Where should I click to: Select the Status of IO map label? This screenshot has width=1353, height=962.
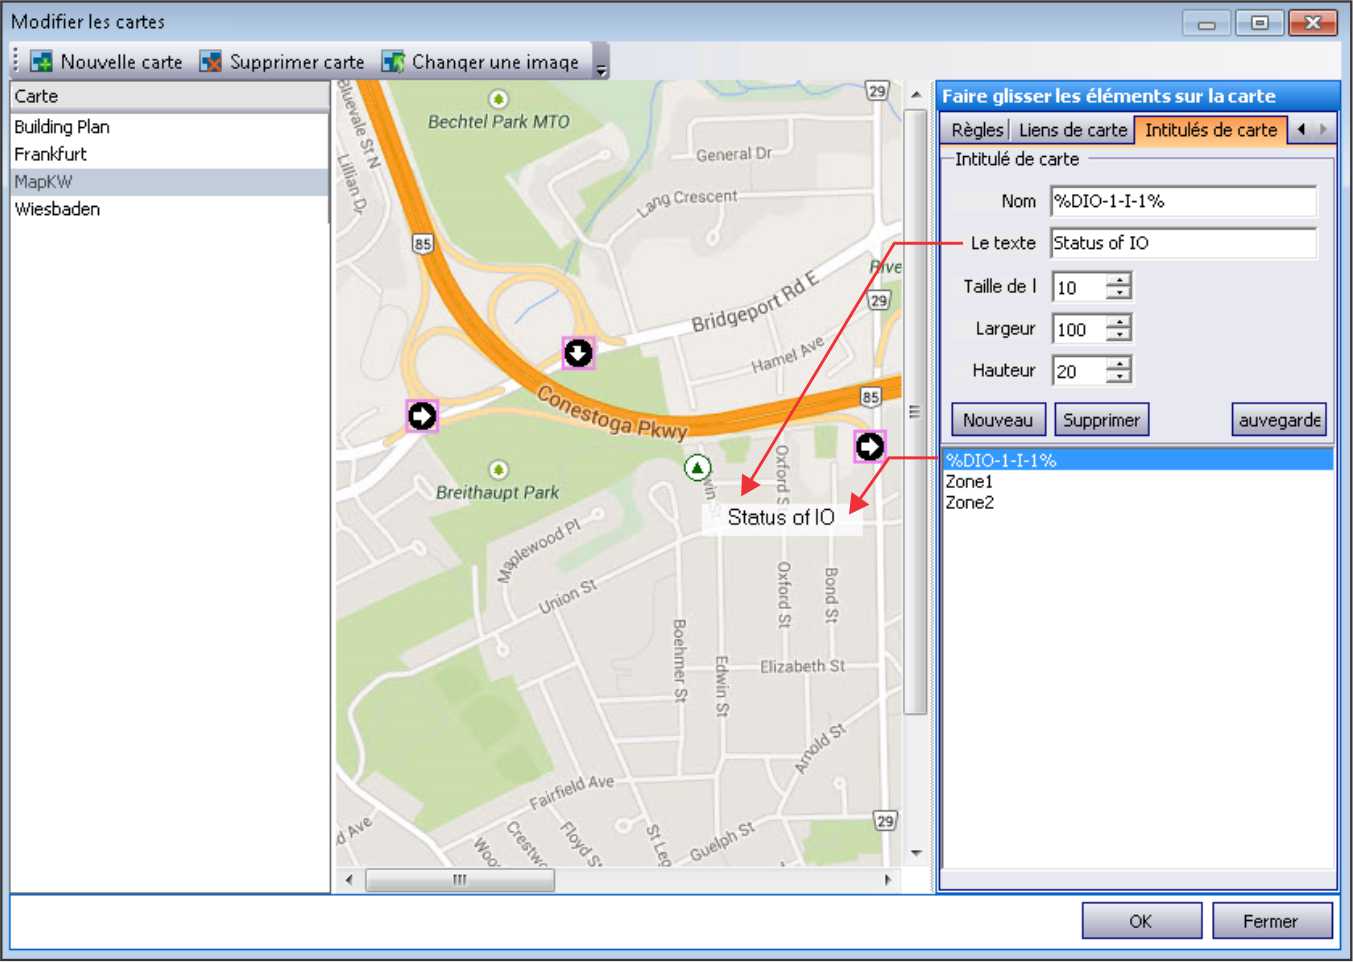click(x=781, y=517)
